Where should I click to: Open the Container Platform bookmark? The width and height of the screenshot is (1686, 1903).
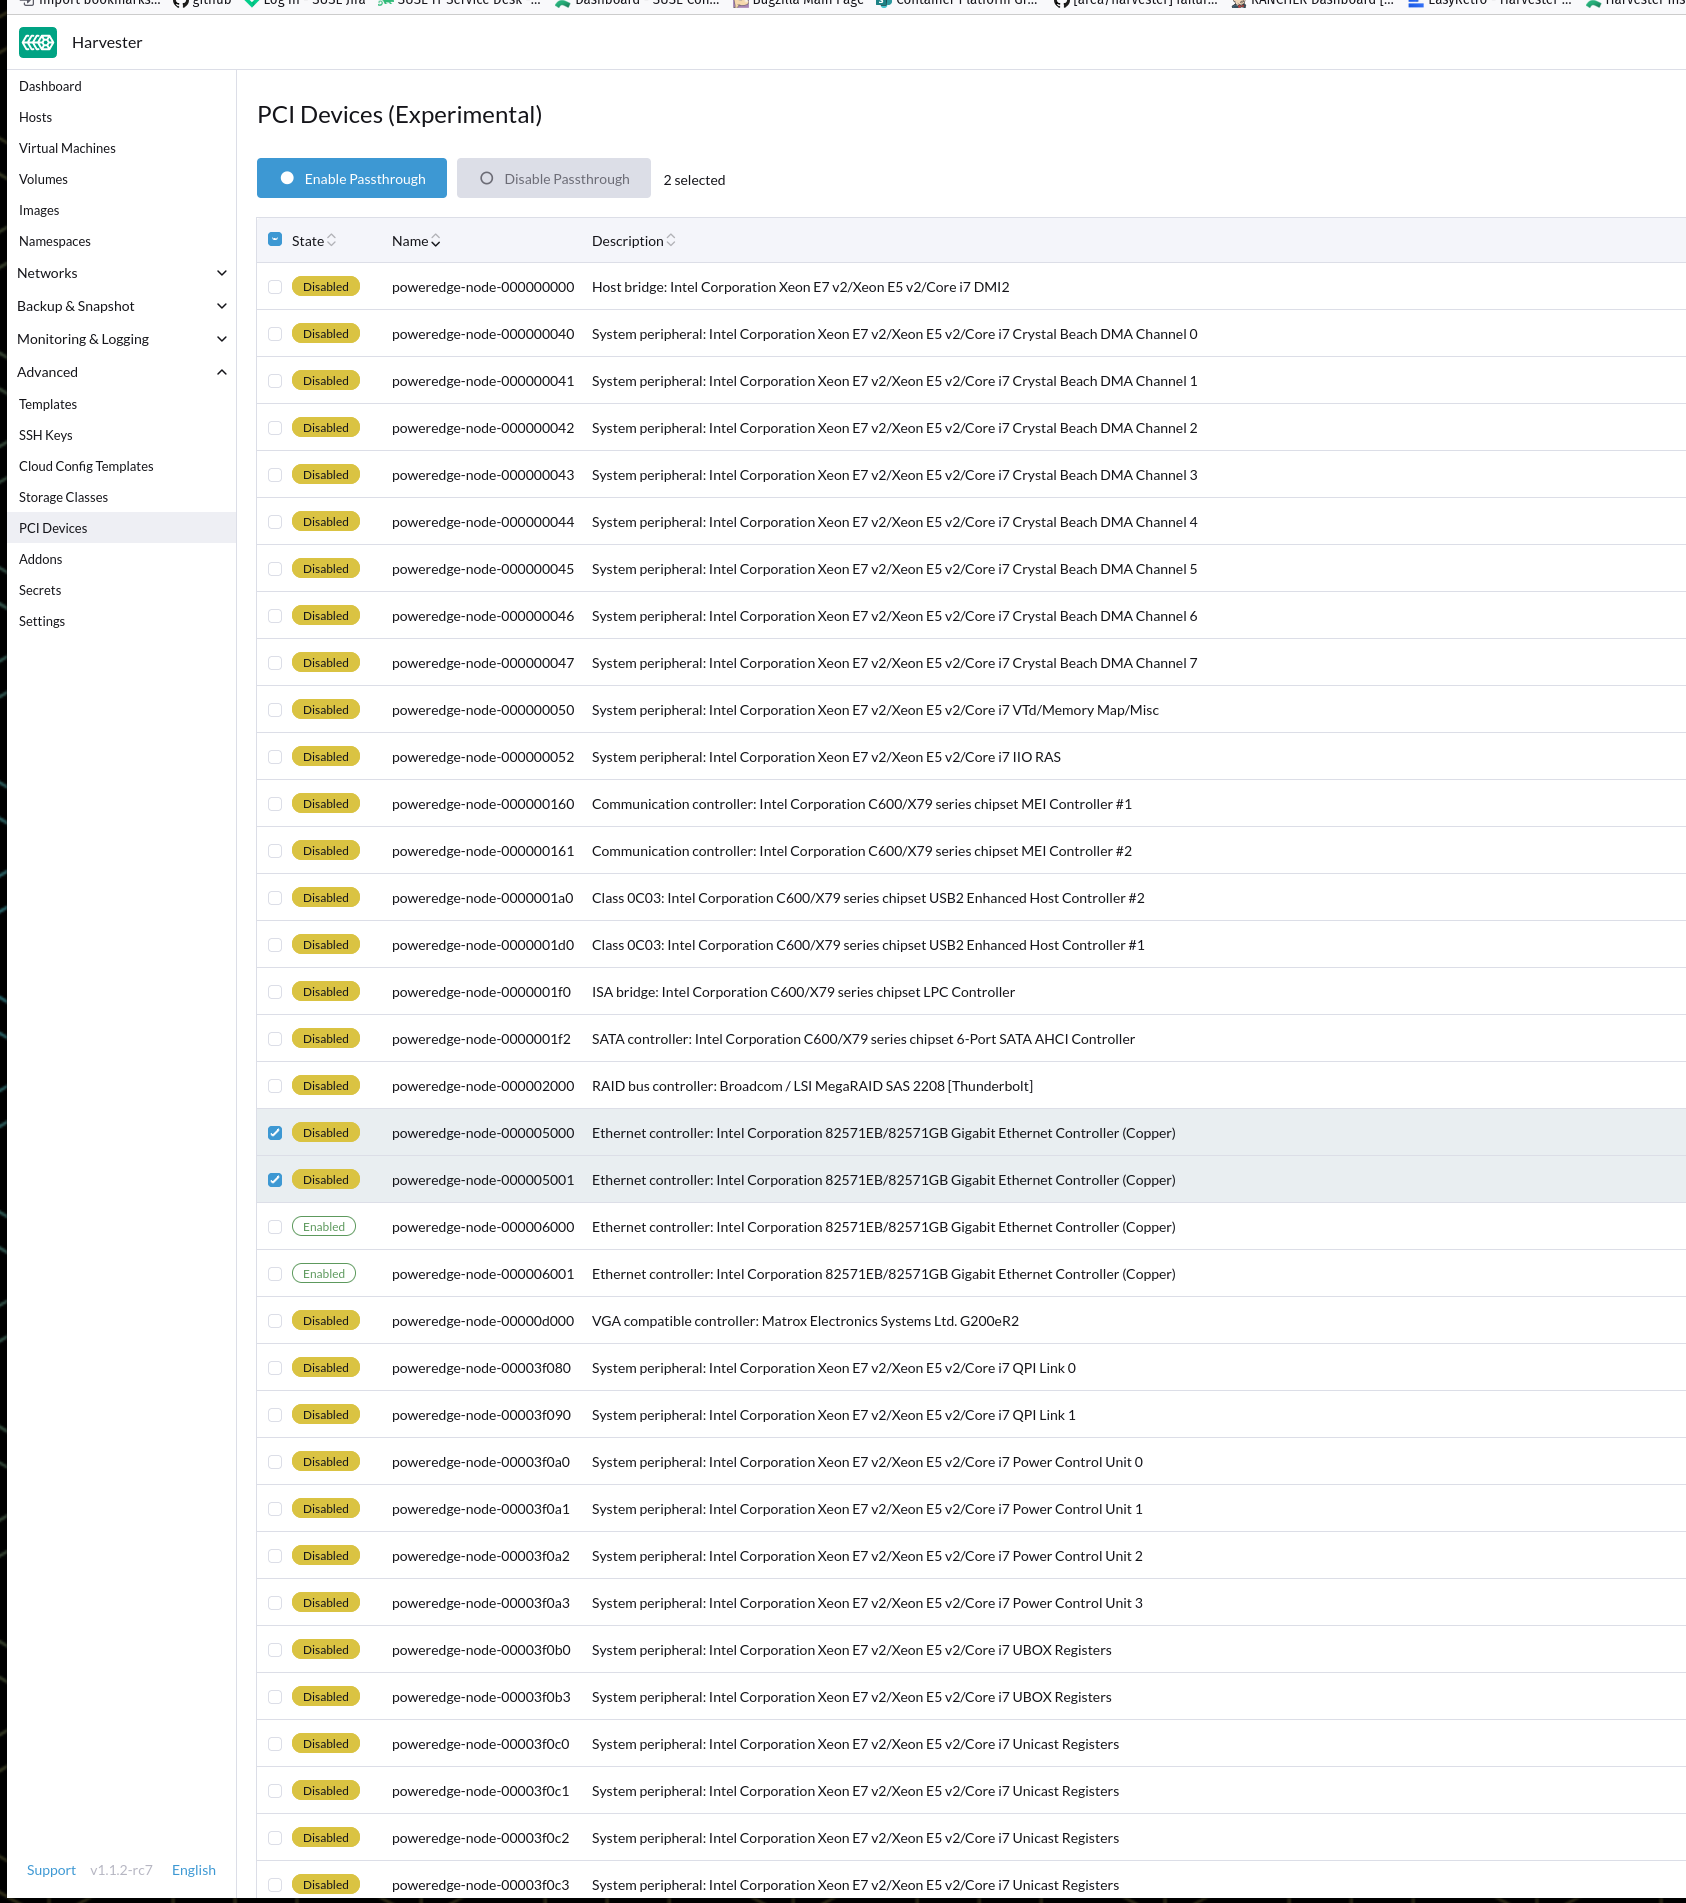(x=955, y=3)
